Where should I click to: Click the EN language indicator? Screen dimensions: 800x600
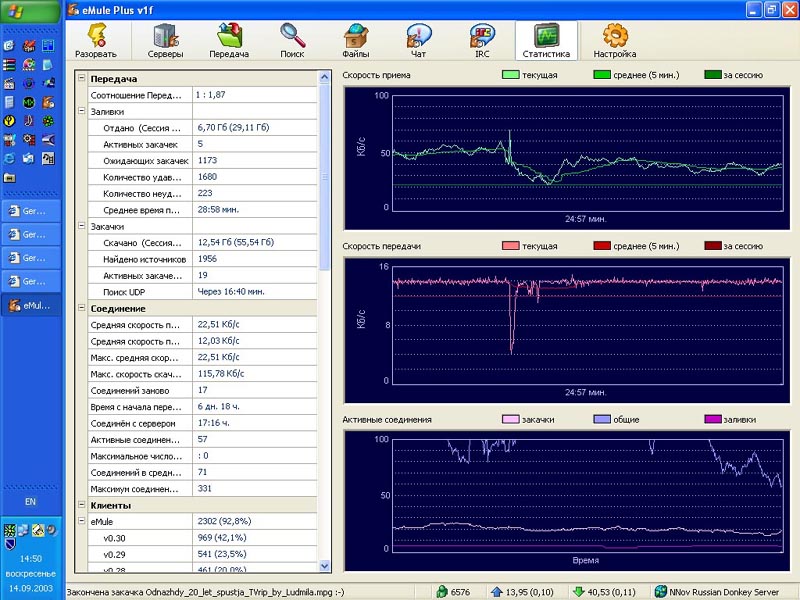tap(31, 502)
